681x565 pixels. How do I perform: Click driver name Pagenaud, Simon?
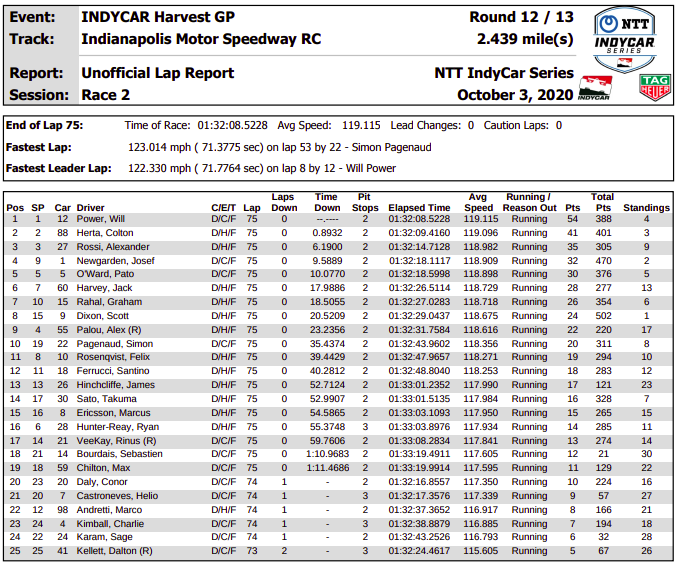coord(115,344)
